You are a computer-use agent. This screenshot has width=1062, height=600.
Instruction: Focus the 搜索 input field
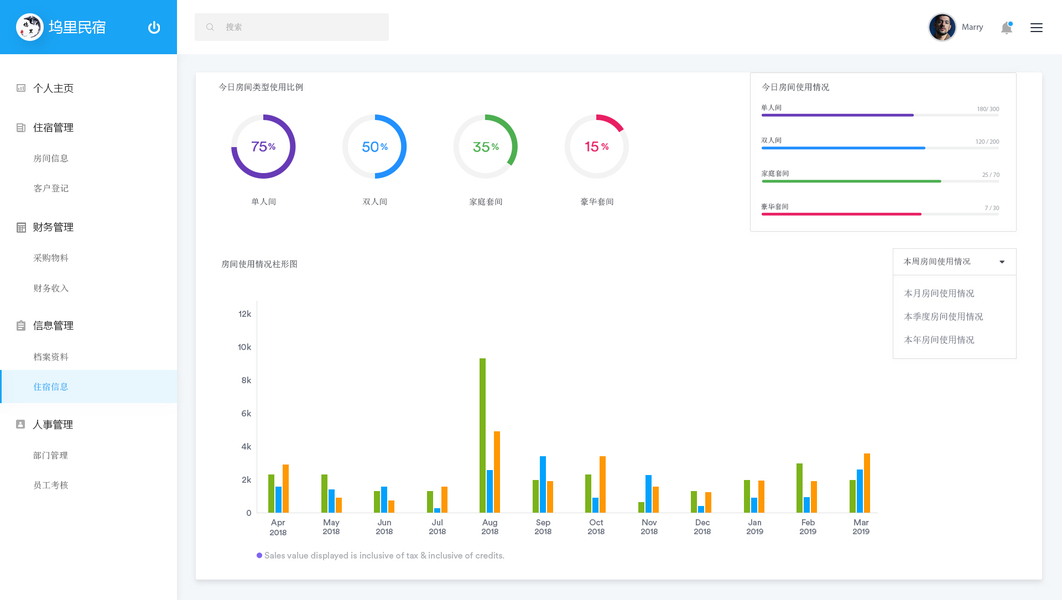pyautogui.click(x=292, y=27)
